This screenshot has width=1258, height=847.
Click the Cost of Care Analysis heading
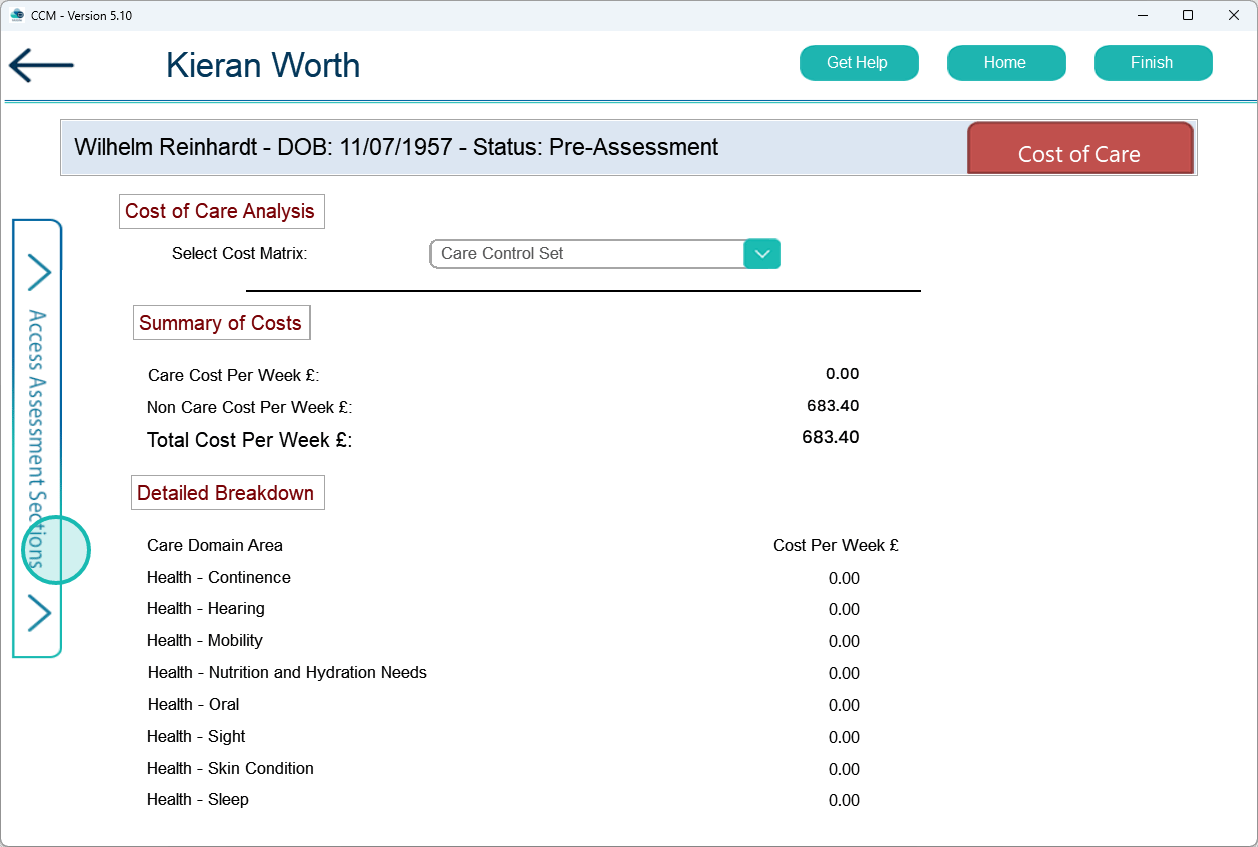pos(220,211)
